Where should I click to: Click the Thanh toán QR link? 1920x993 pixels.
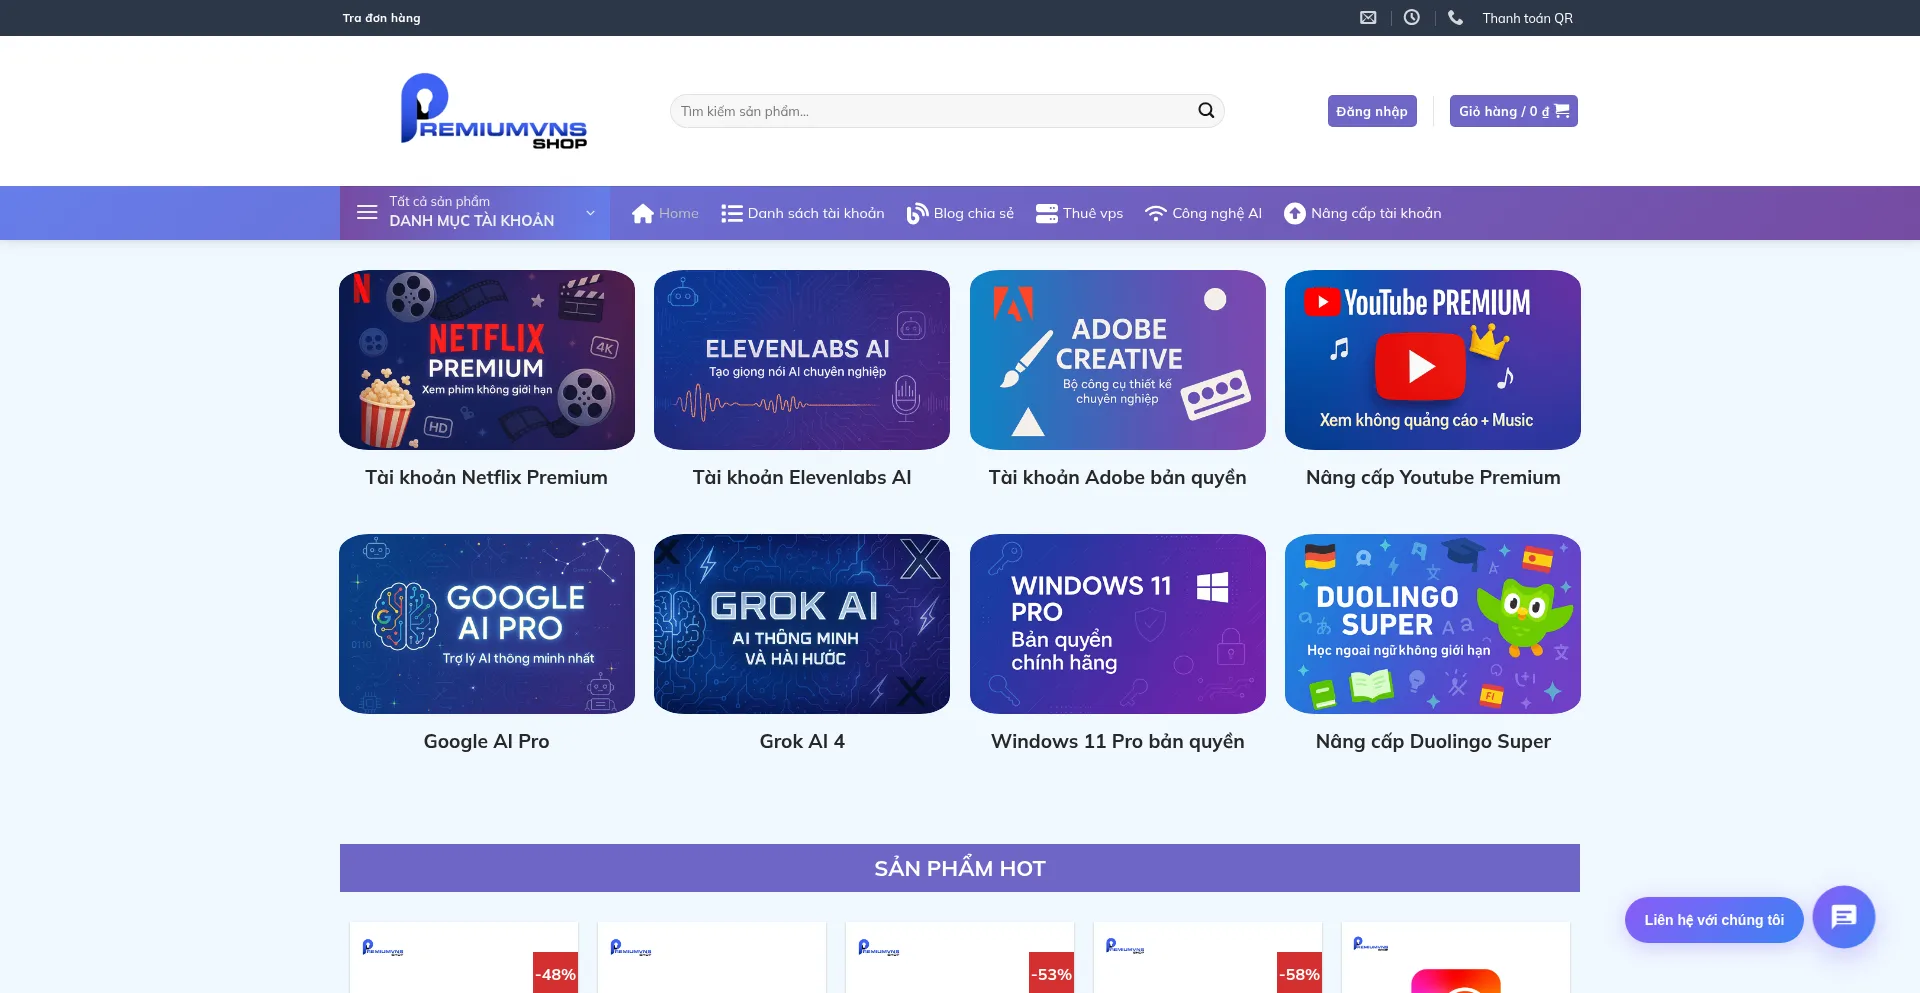click(1527, 18)
